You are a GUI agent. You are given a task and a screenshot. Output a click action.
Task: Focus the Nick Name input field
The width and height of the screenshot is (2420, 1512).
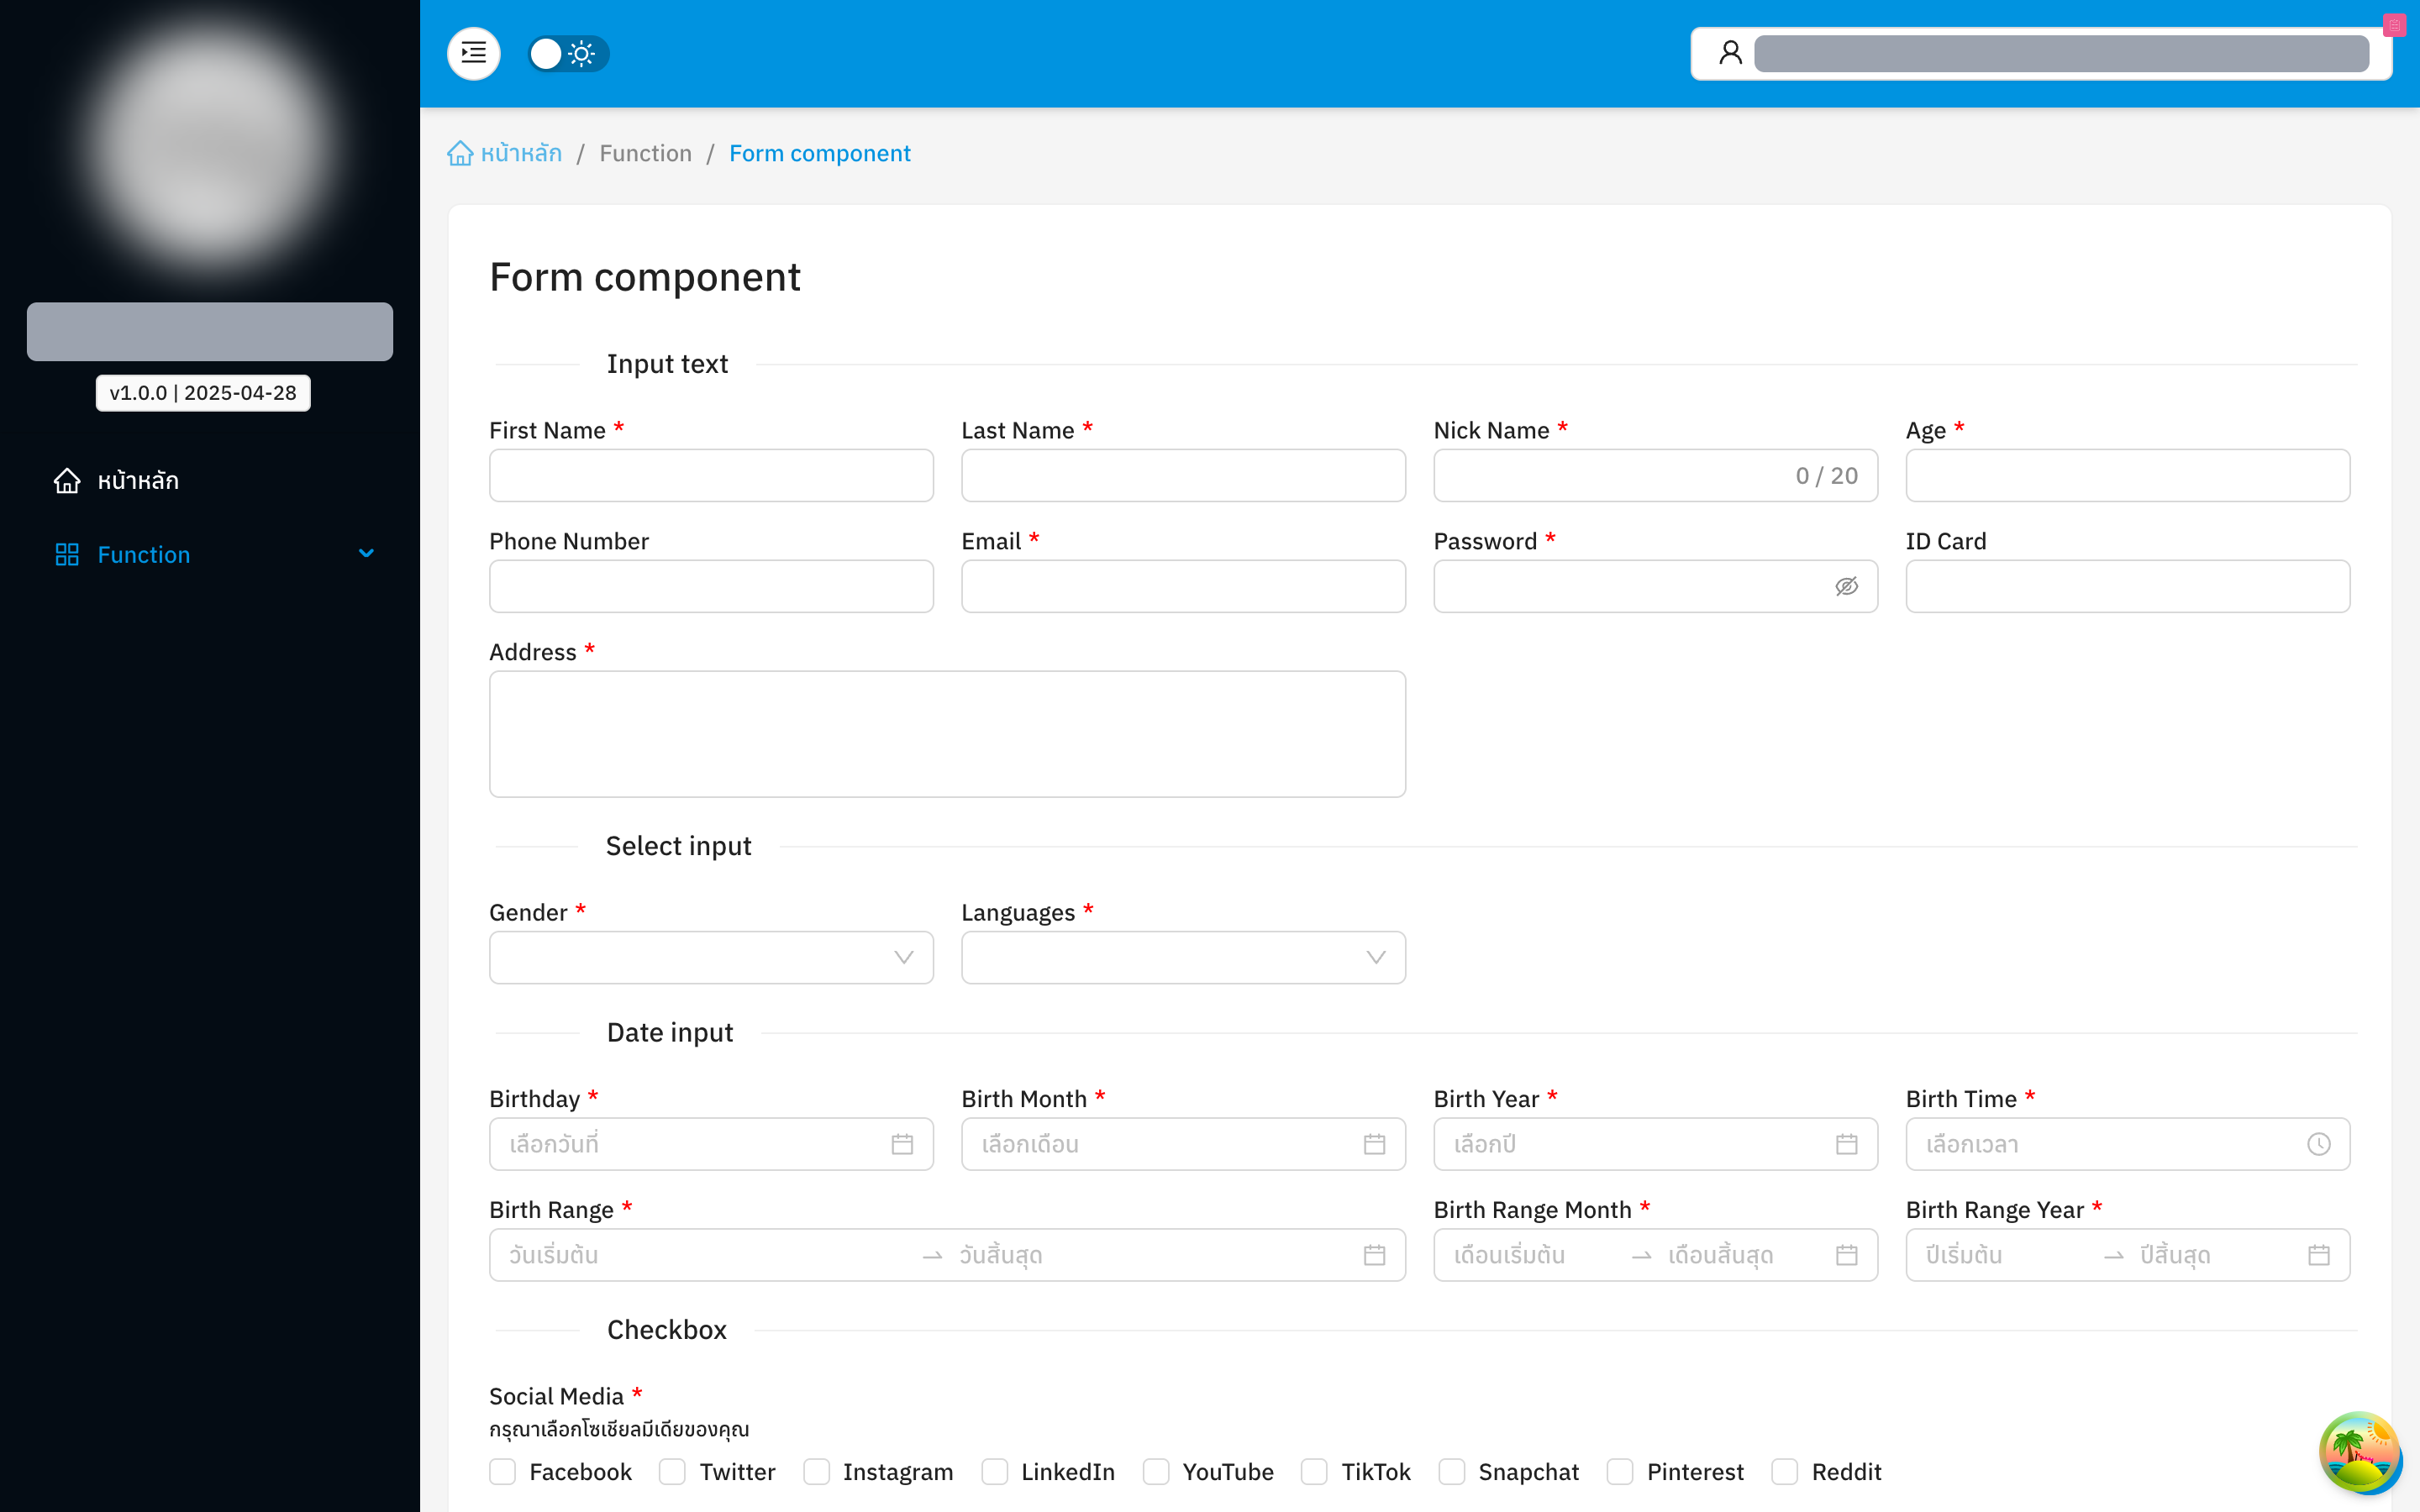click(1655, 475)
